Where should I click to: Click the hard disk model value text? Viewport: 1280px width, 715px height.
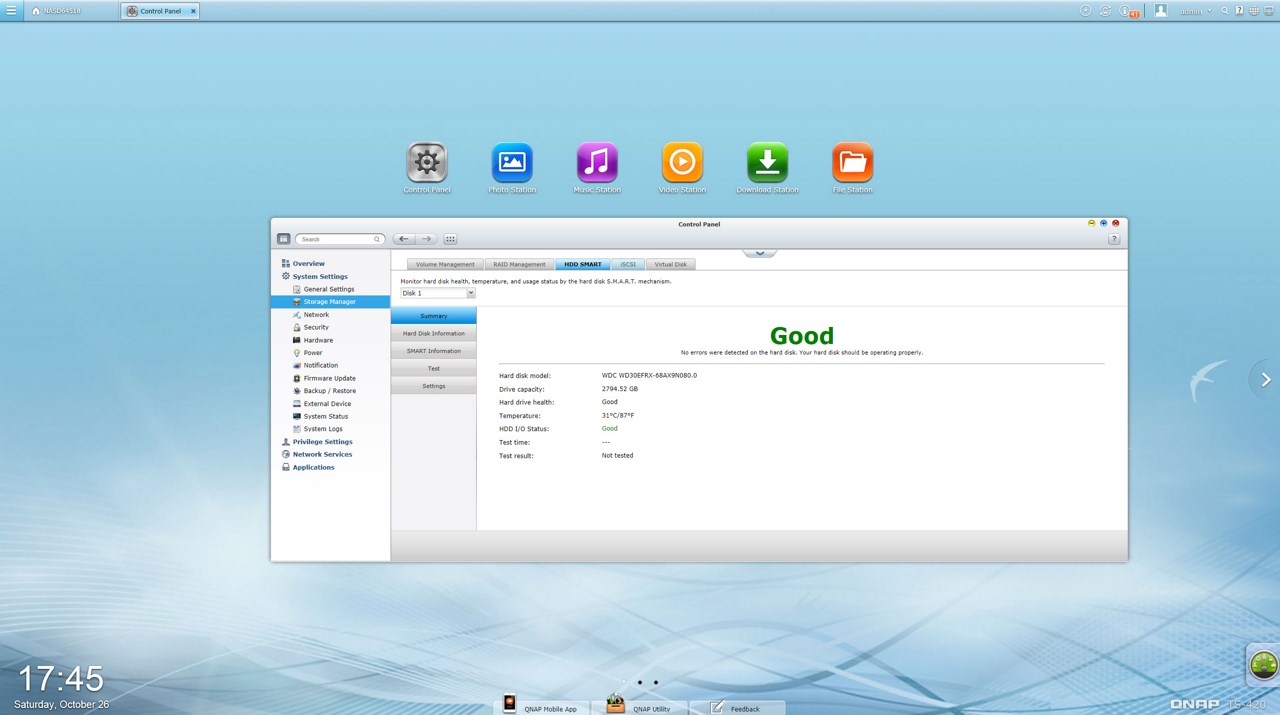(x=649, y=375)
